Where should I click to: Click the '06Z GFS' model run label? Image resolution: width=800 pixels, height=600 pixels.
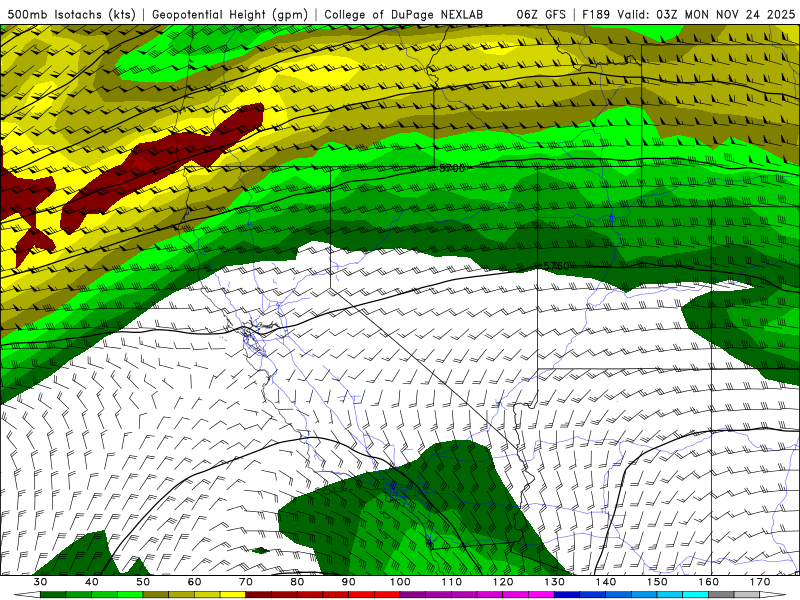(x=541, y=15)
